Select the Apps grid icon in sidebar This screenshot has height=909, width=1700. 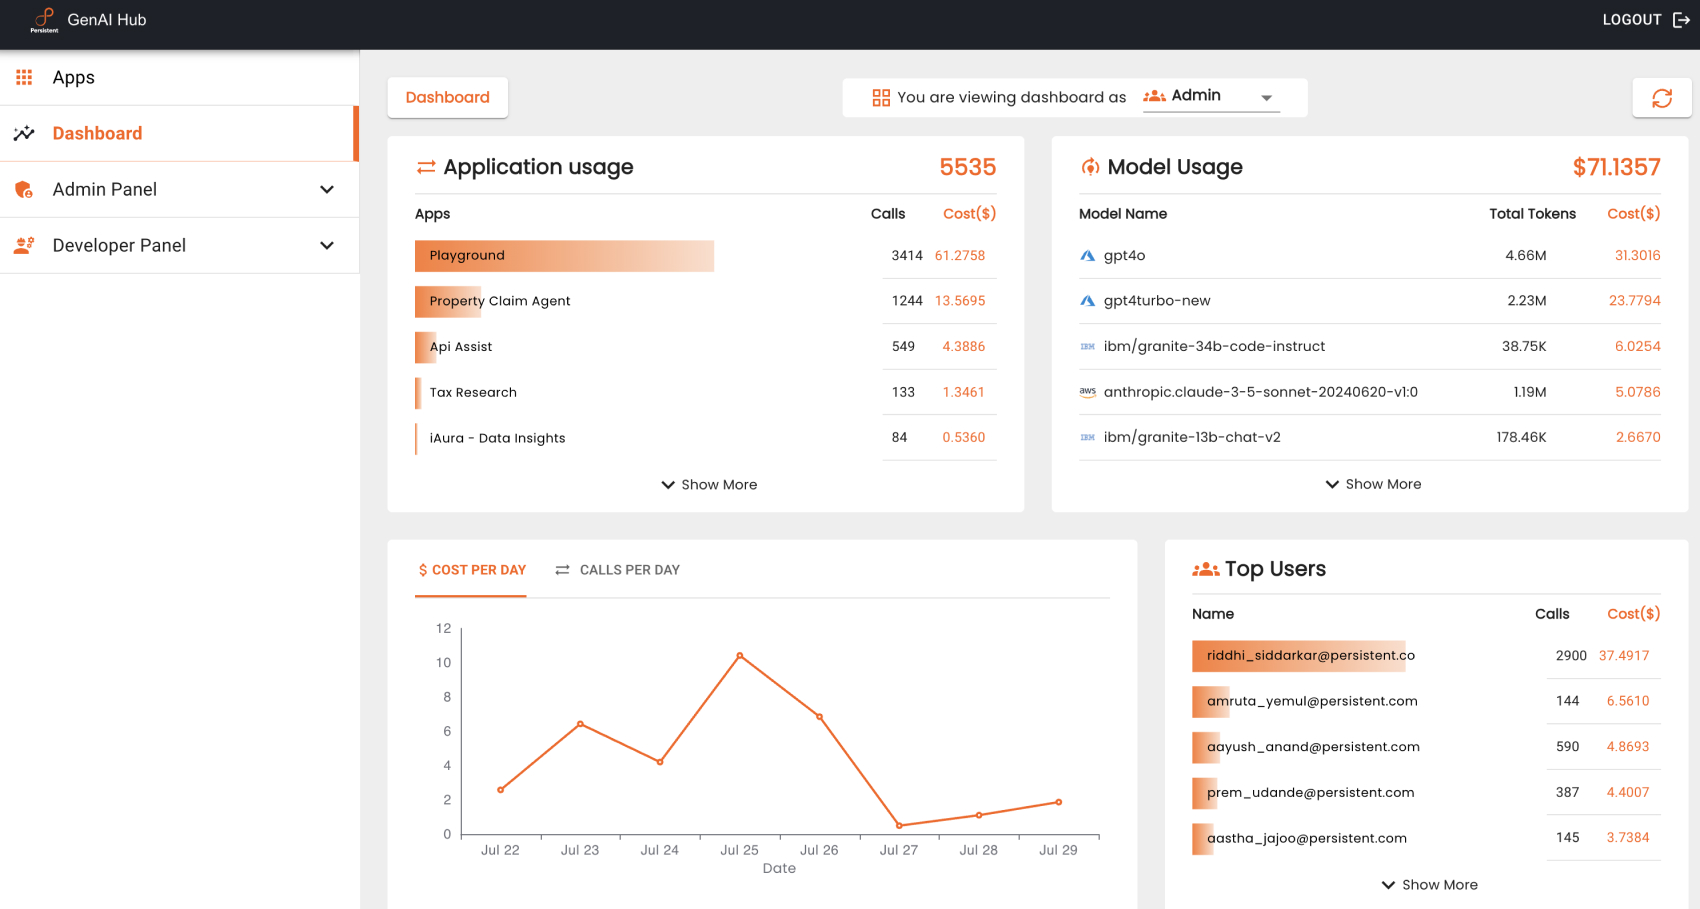coord(24,77)
